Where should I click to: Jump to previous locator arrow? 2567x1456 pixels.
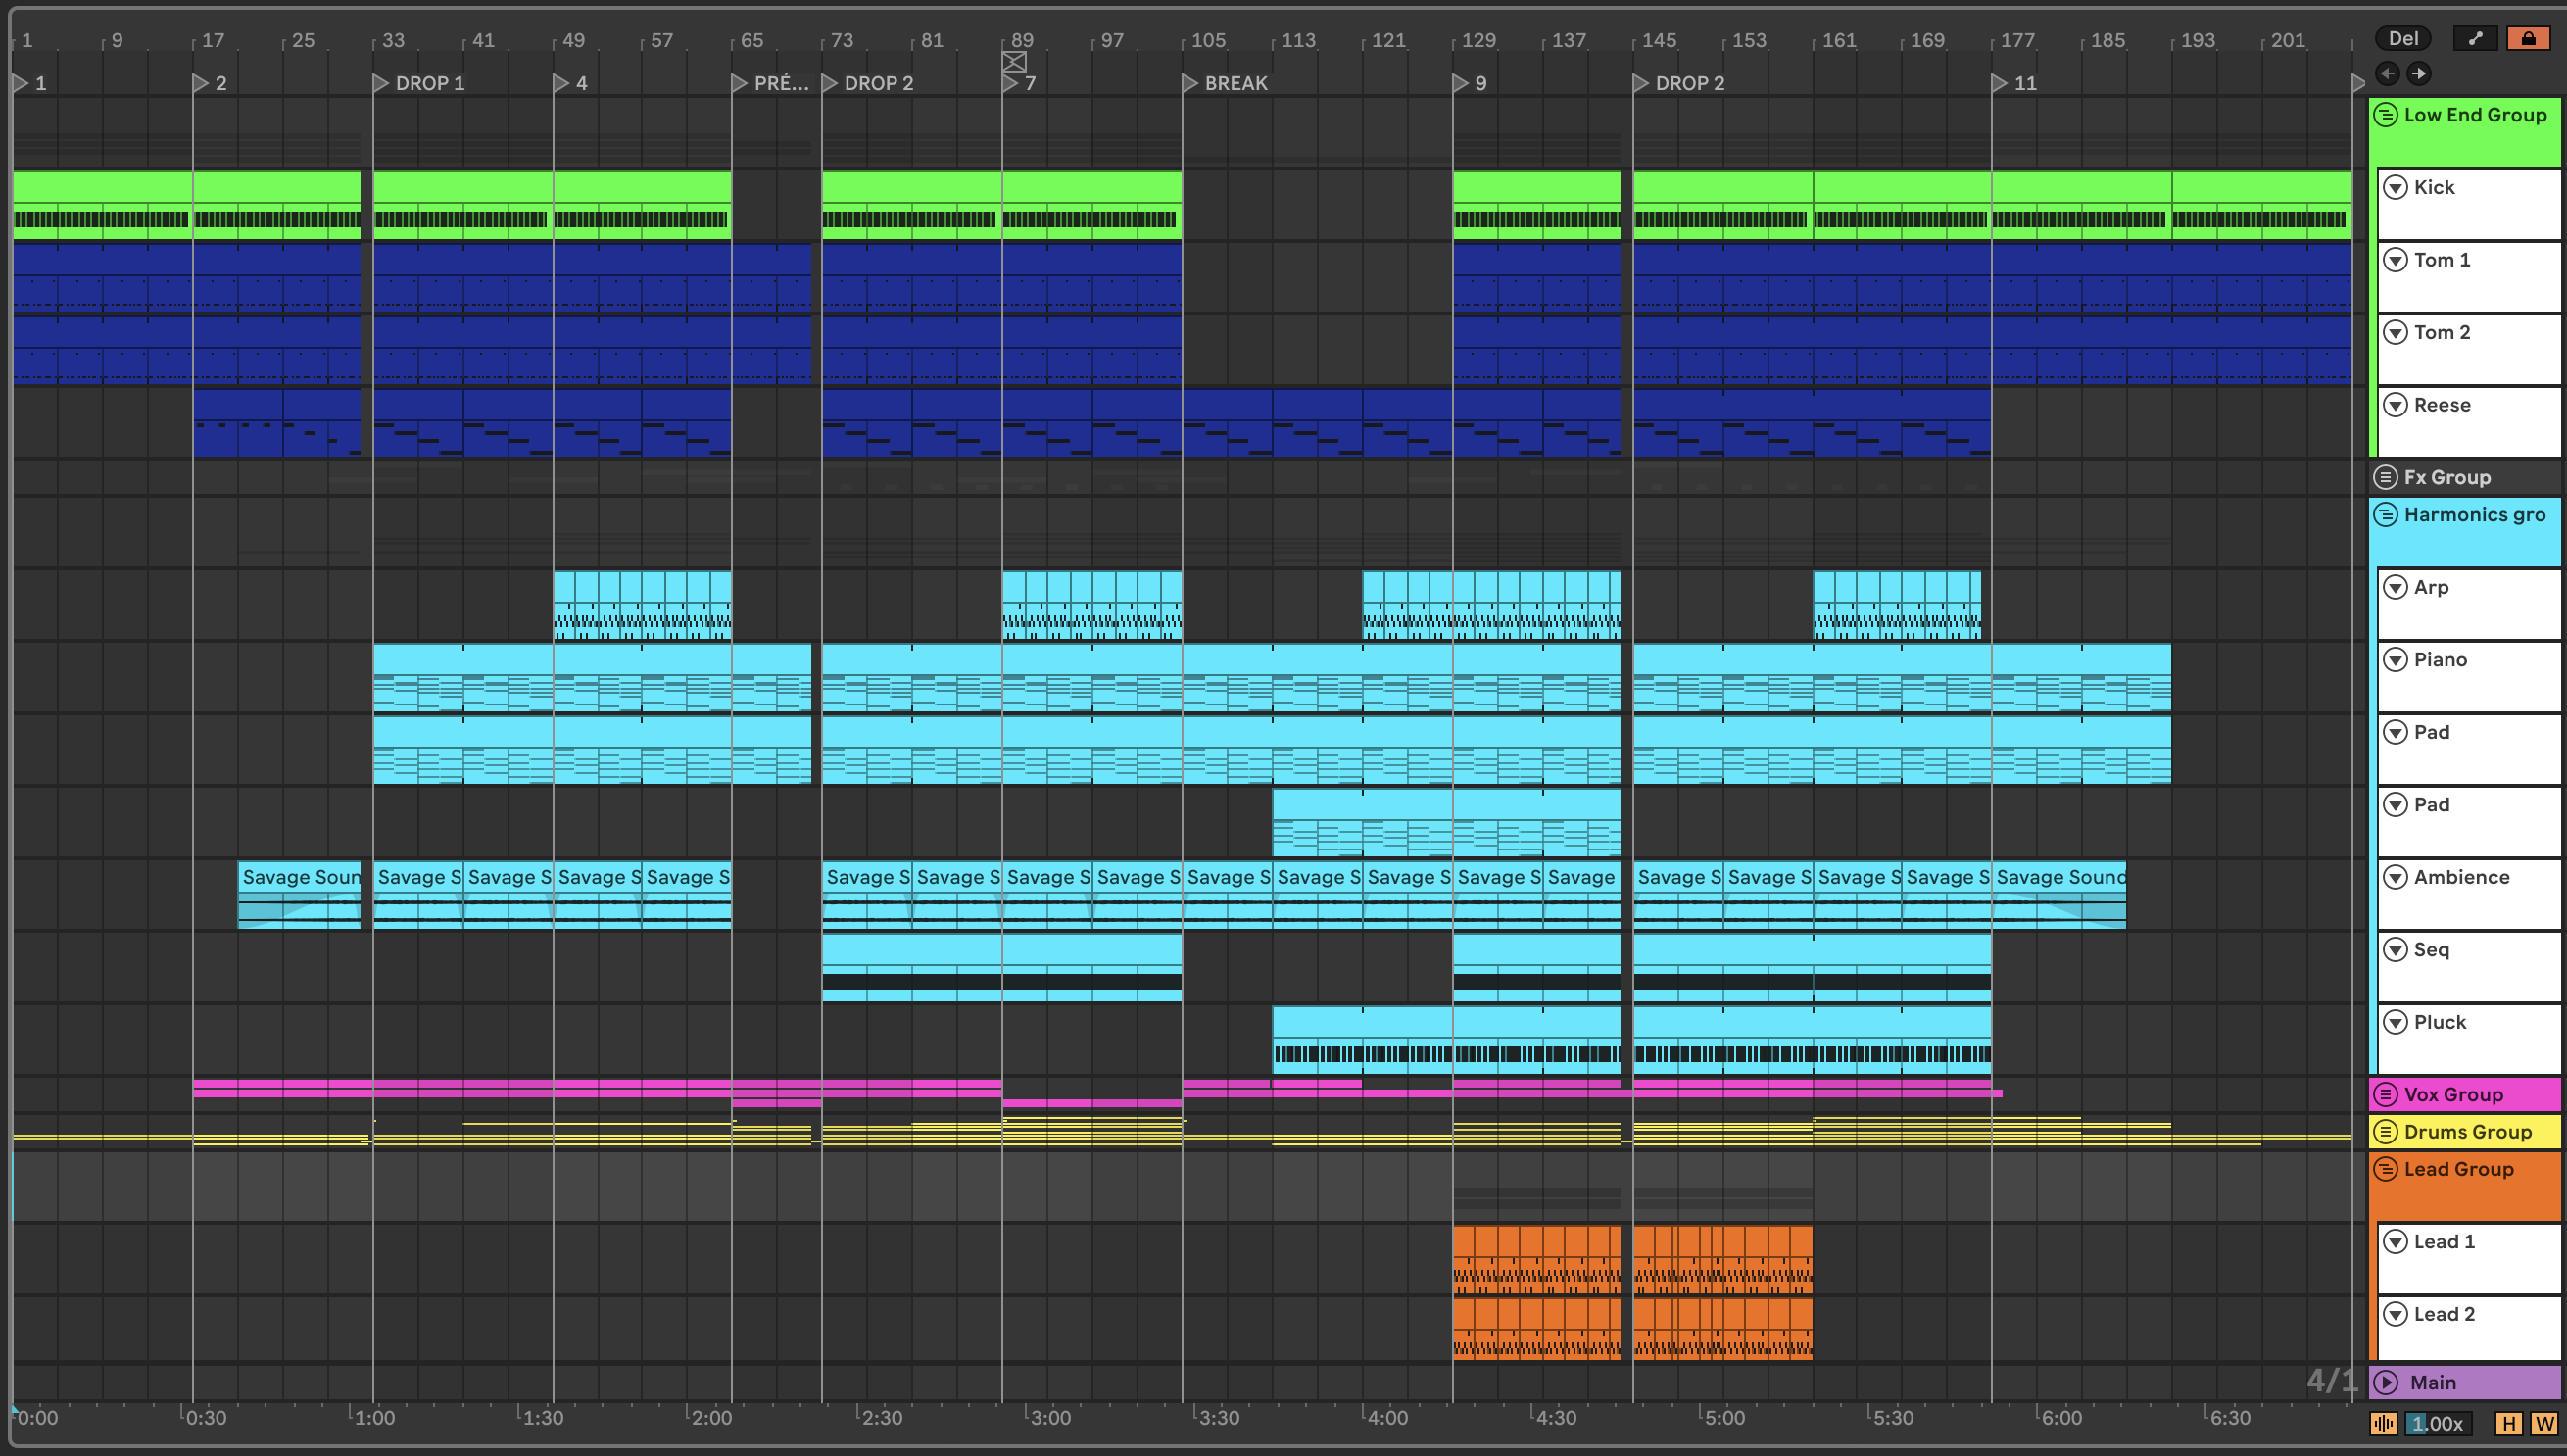(x=2387, y=73)
